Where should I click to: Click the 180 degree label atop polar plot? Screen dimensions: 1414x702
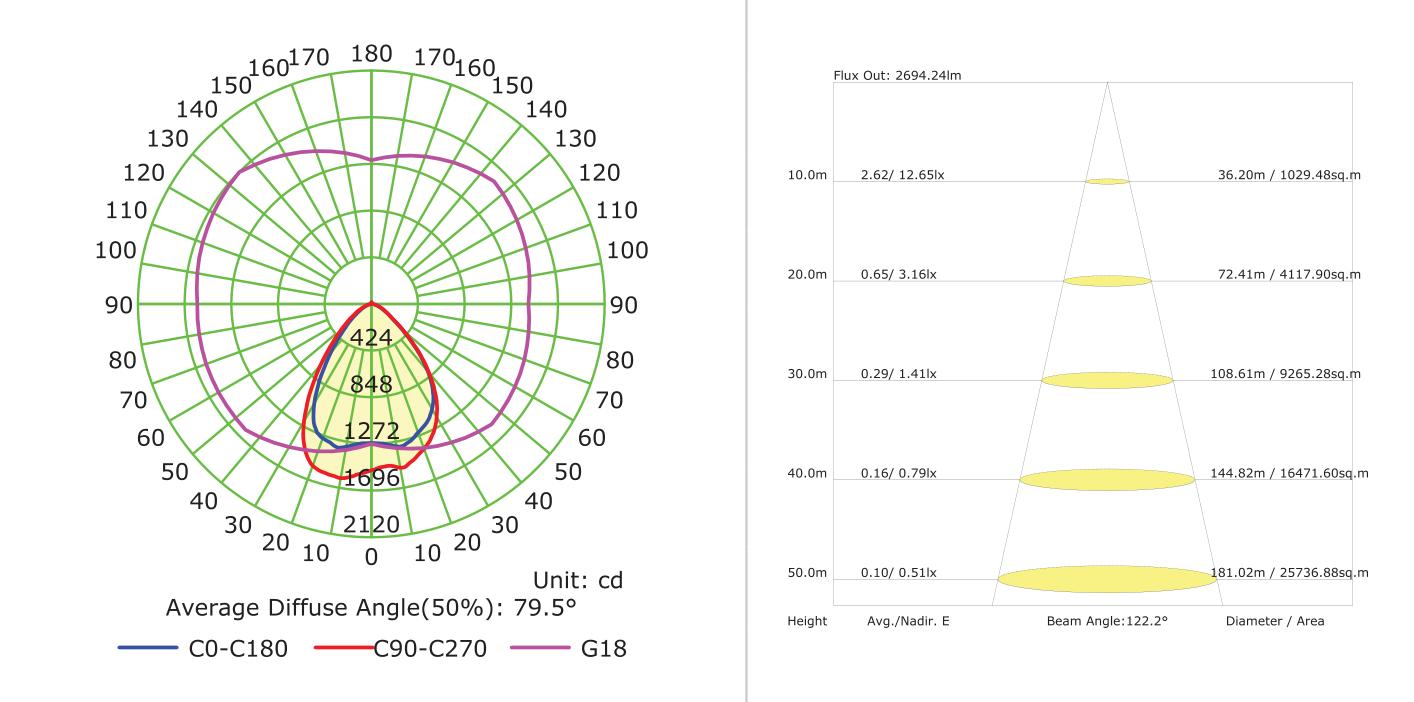(371, 54)
